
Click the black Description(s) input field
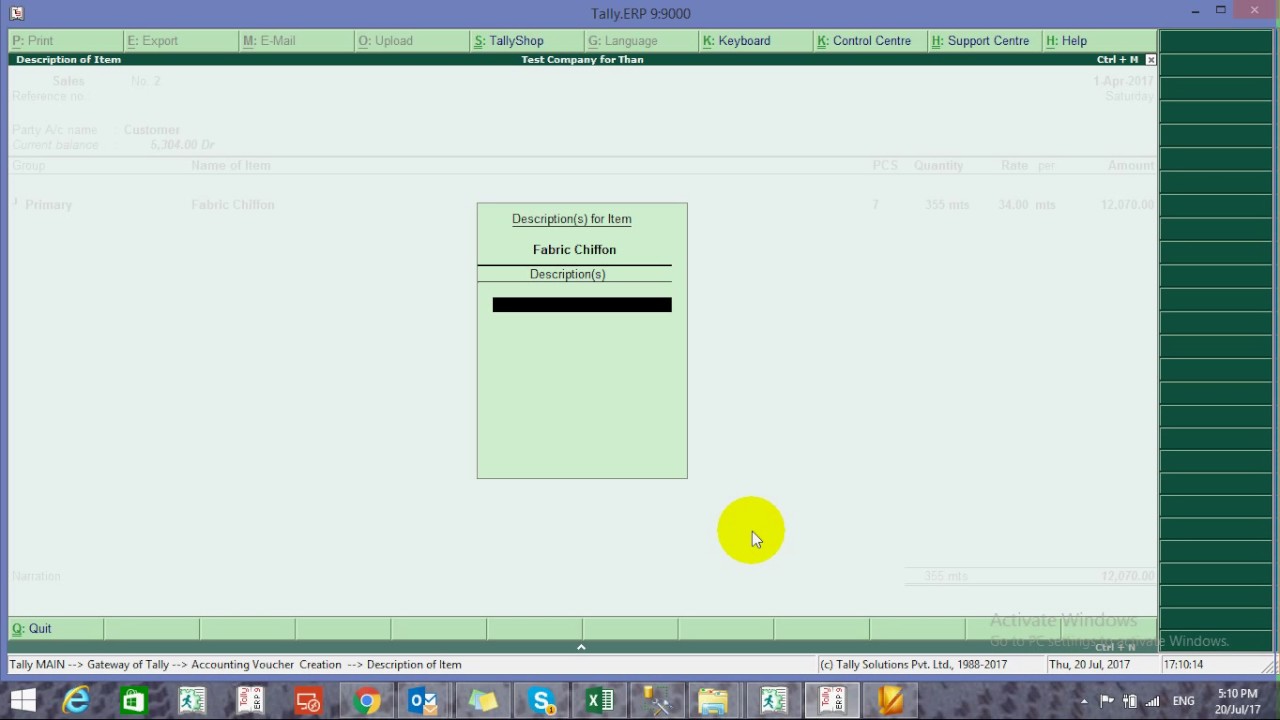point(582,305)
